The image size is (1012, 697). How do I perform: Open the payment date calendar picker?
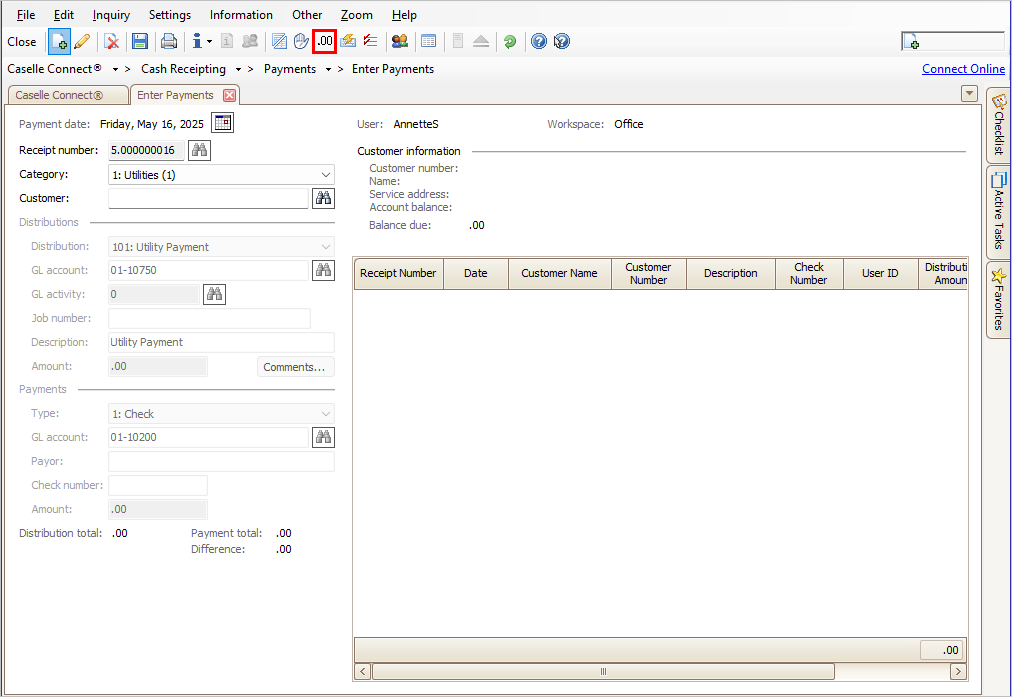(x=223, y=124)
